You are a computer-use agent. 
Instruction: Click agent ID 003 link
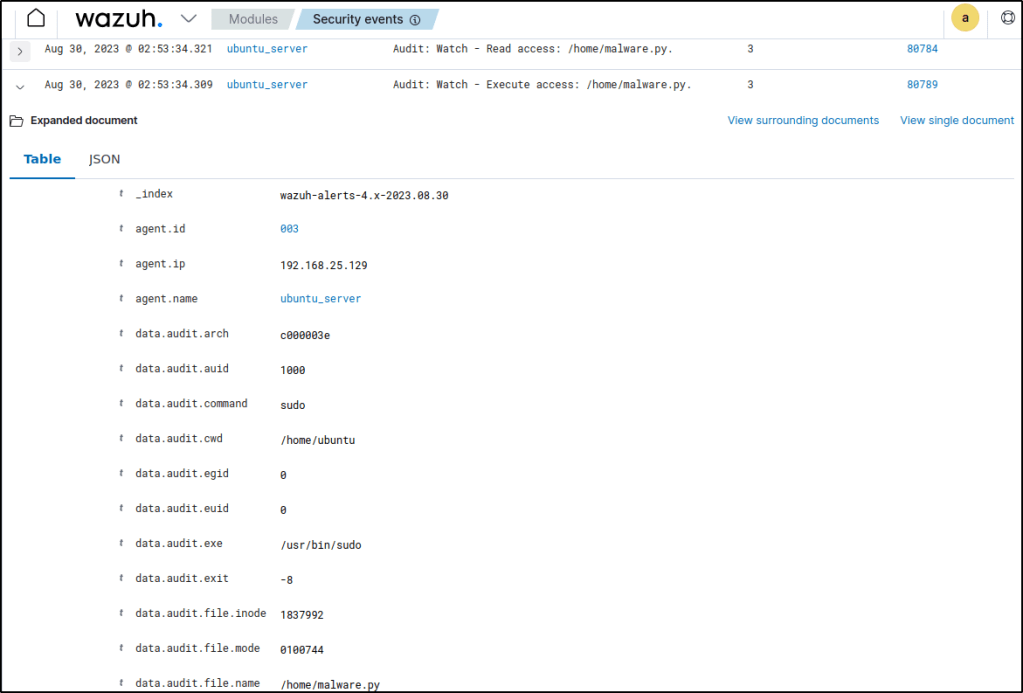click(289, 229)
